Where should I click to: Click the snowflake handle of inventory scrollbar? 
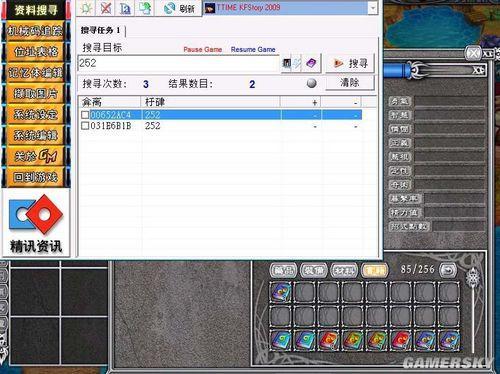[473, 277]
